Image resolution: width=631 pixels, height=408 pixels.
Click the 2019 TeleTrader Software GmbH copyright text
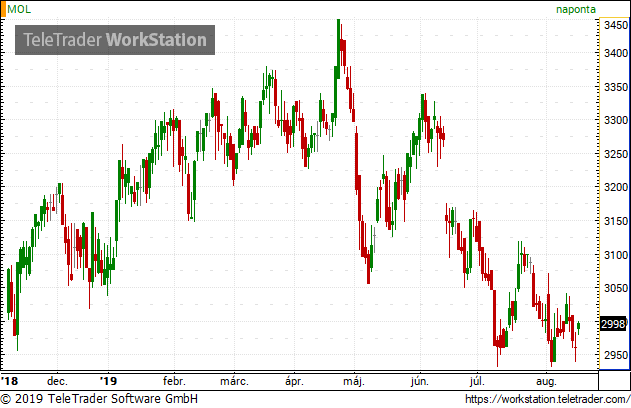[x=99, y=399]
